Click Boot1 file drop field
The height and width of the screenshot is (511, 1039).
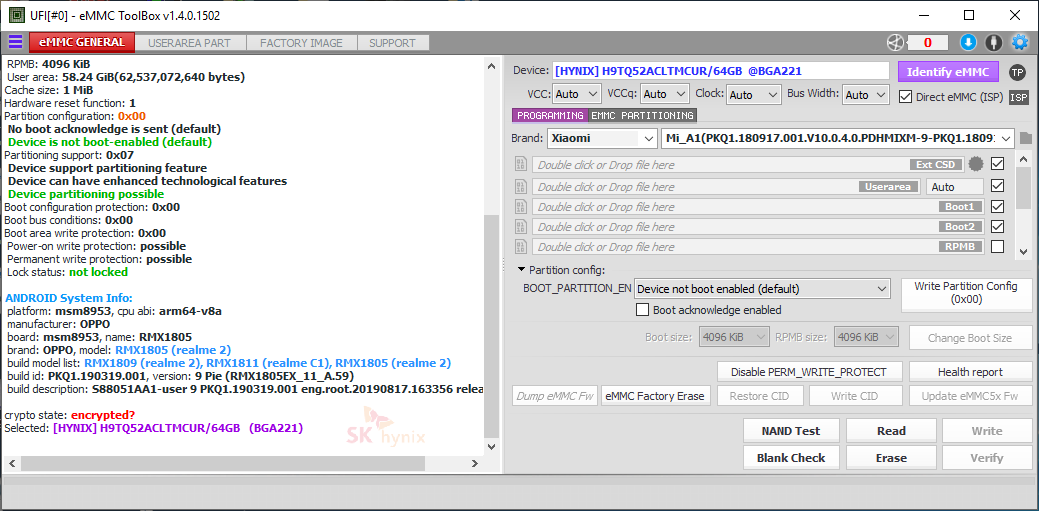[x=757, y=207]
